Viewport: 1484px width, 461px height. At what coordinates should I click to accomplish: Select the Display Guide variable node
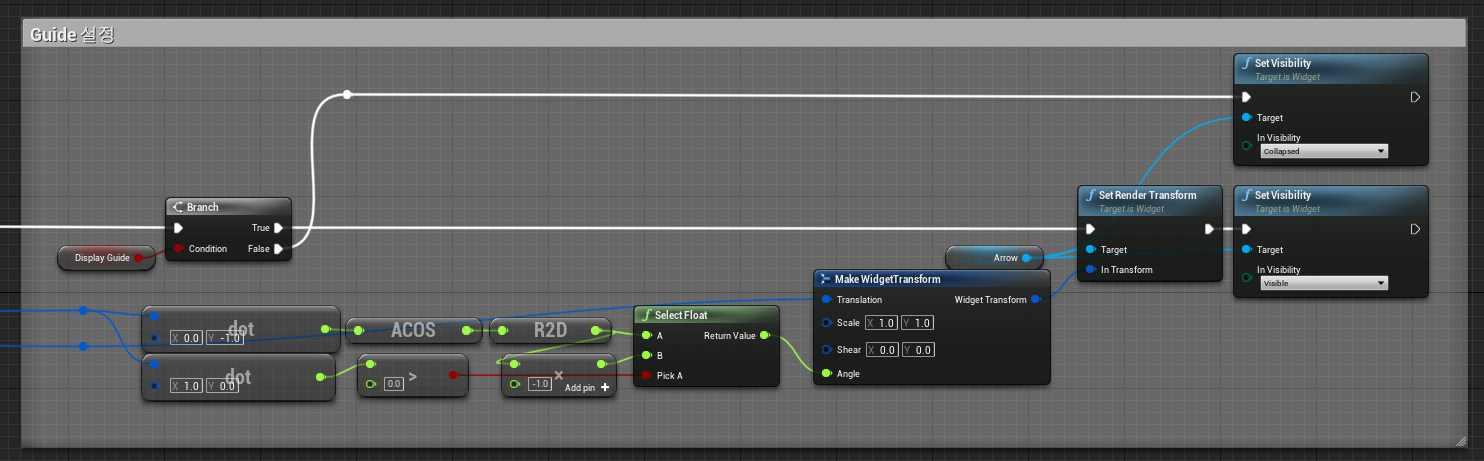coord(103,258)
